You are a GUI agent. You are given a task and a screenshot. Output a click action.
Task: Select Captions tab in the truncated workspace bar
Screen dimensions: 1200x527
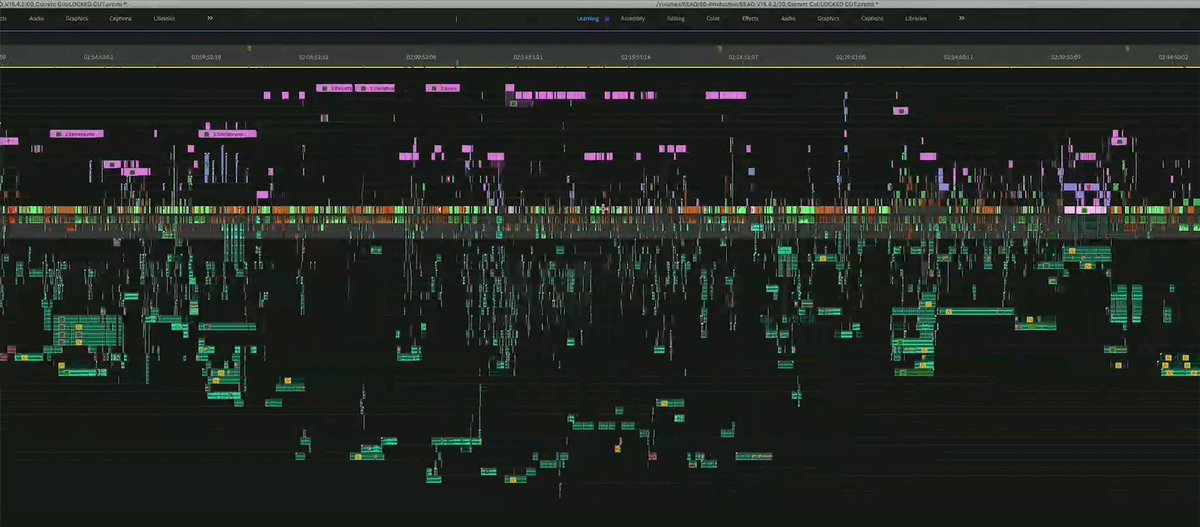[x=118, y=18]
